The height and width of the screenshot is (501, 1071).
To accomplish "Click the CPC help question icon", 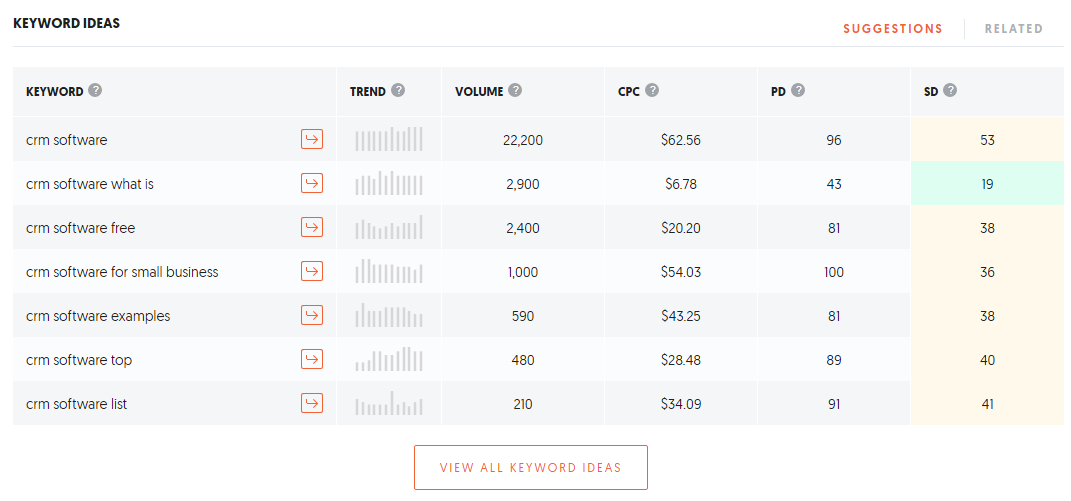I will [652, 90].
